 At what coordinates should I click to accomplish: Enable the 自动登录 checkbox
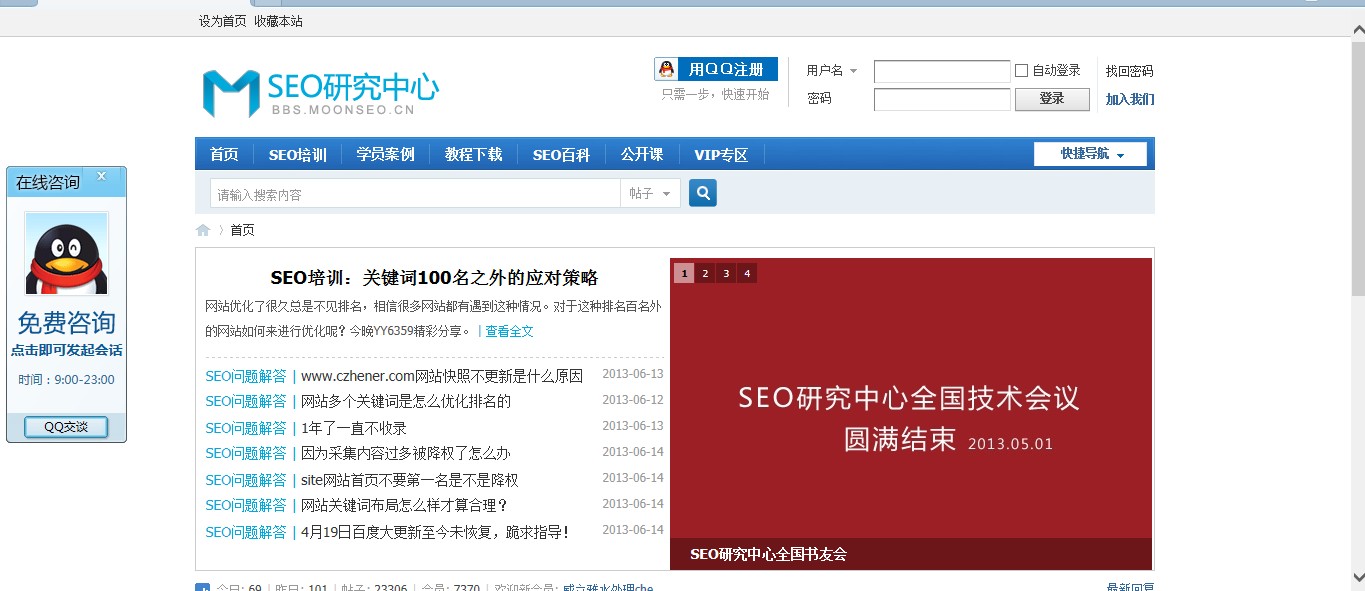tap(1021, 71)
